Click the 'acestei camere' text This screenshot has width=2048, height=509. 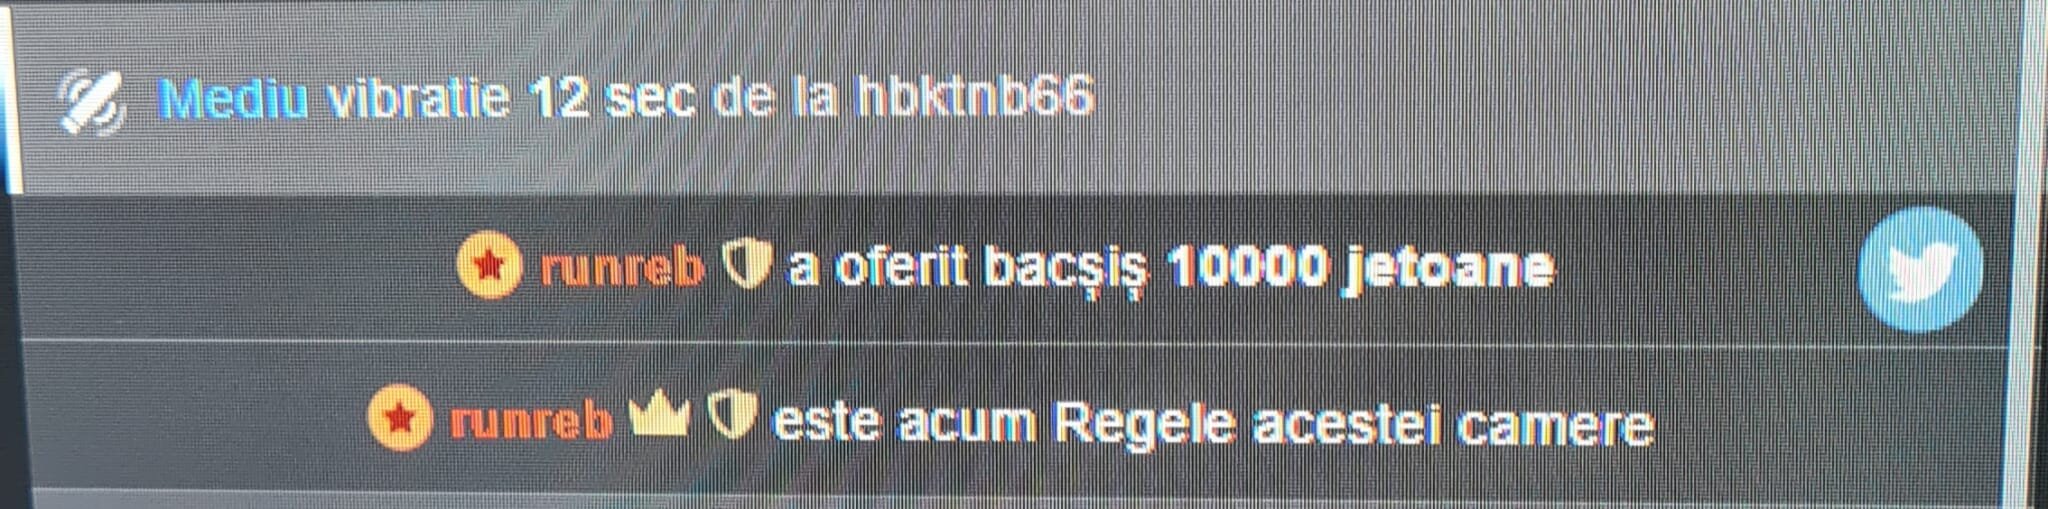coord(1453,424)
